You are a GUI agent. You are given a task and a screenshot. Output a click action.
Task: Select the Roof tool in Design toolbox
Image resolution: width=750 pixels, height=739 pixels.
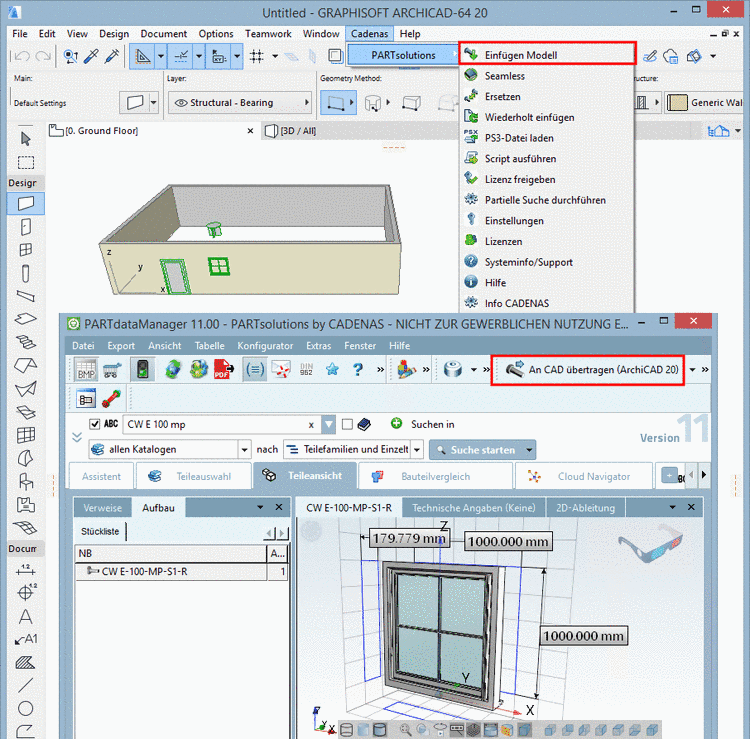pos(26,365)
